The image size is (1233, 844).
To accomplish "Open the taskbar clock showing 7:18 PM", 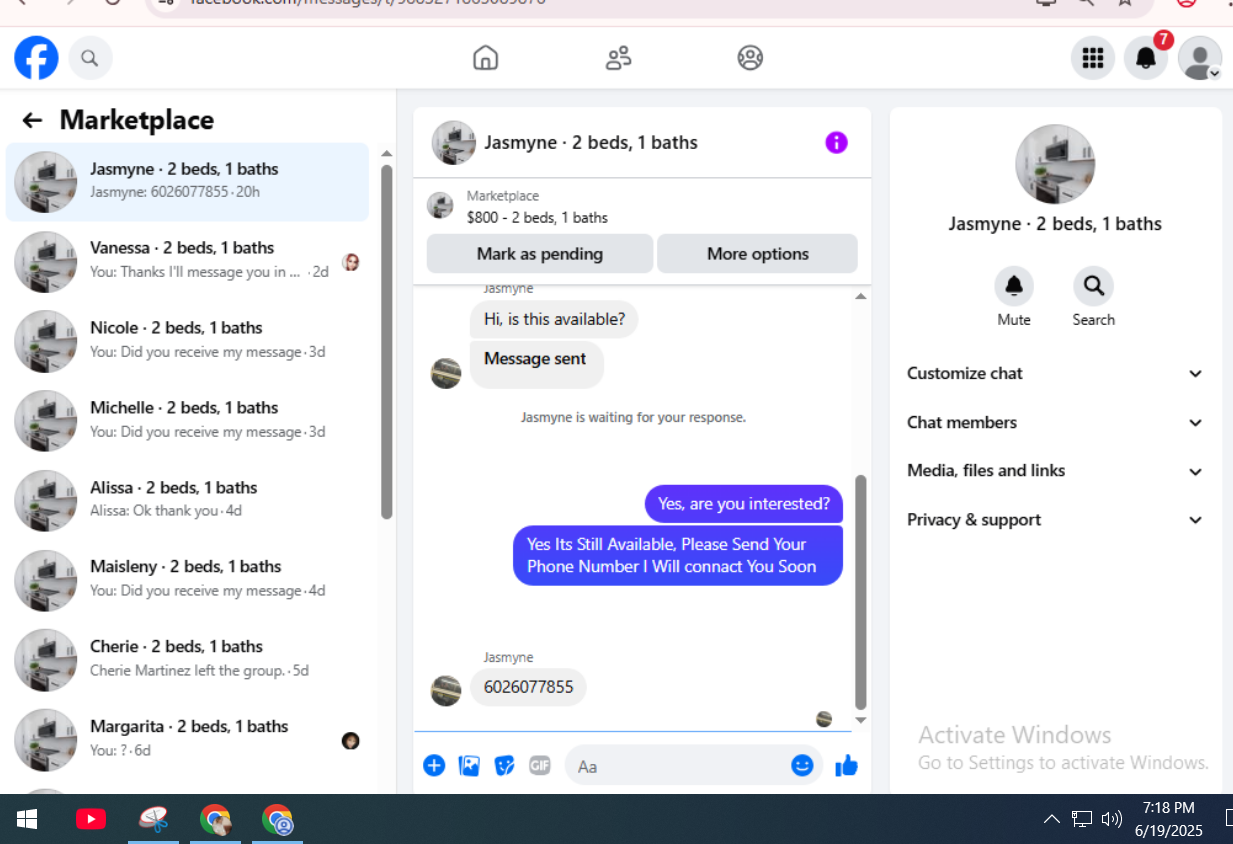I will click(x=1168, y=819).
